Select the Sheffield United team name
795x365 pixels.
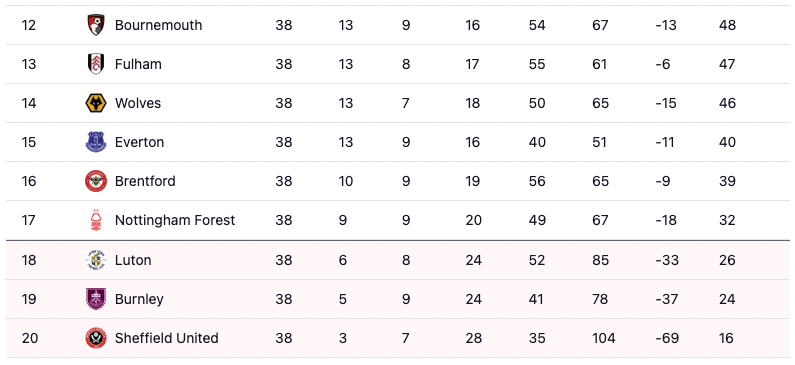166,338
